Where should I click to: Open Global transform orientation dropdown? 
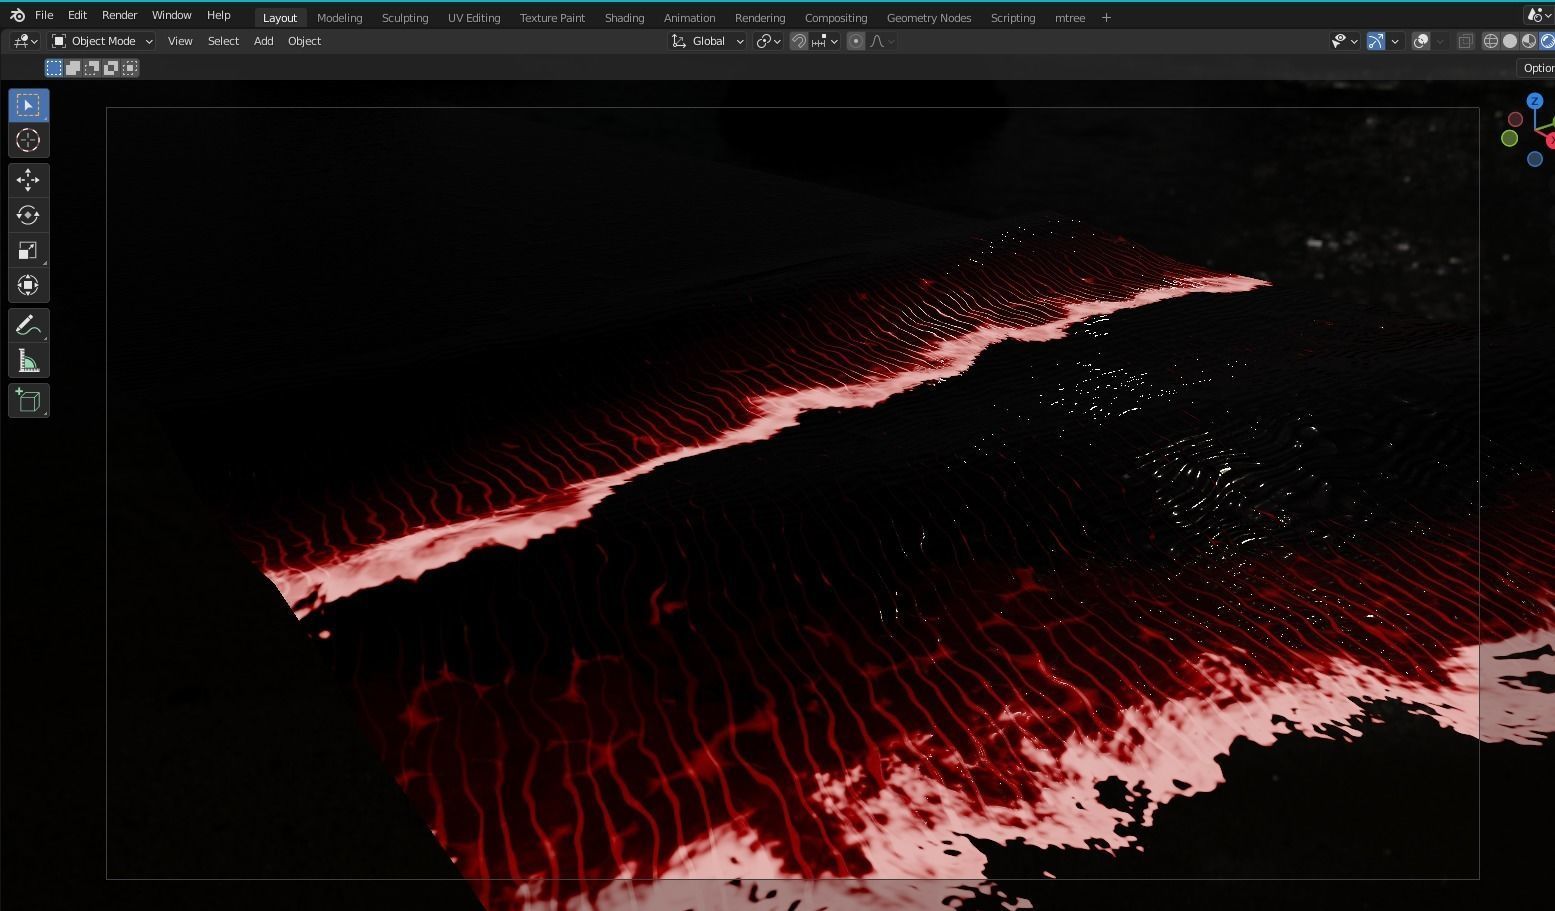coord(707,41)
